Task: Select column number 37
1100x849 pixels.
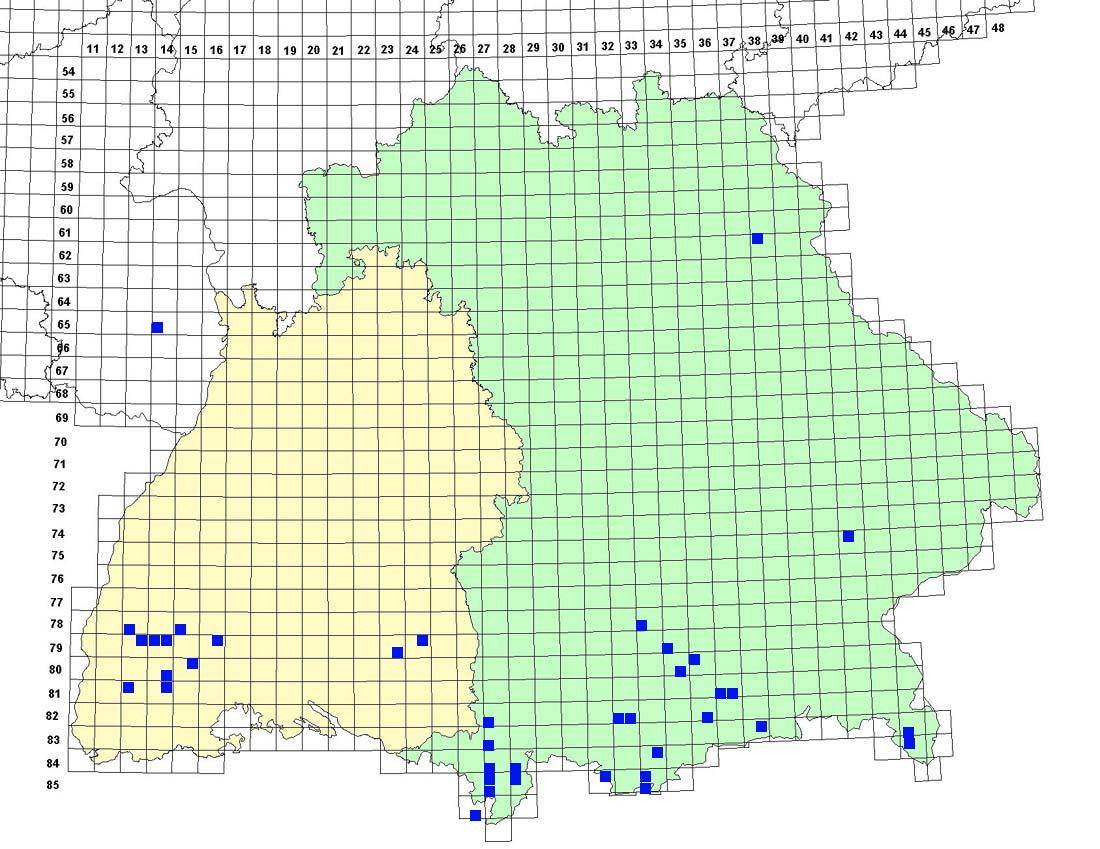Action: [729, 42]
